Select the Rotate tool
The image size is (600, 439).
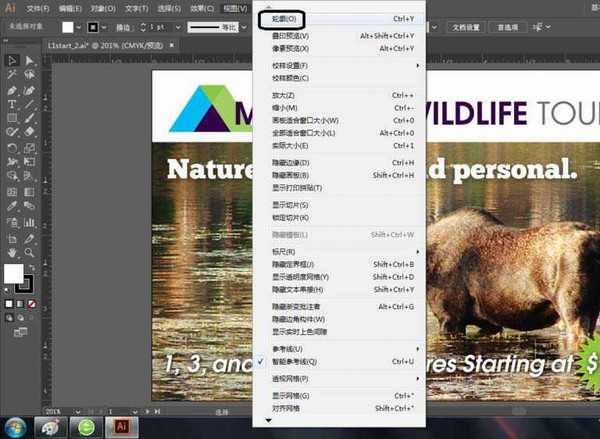[x=12, y=148]
